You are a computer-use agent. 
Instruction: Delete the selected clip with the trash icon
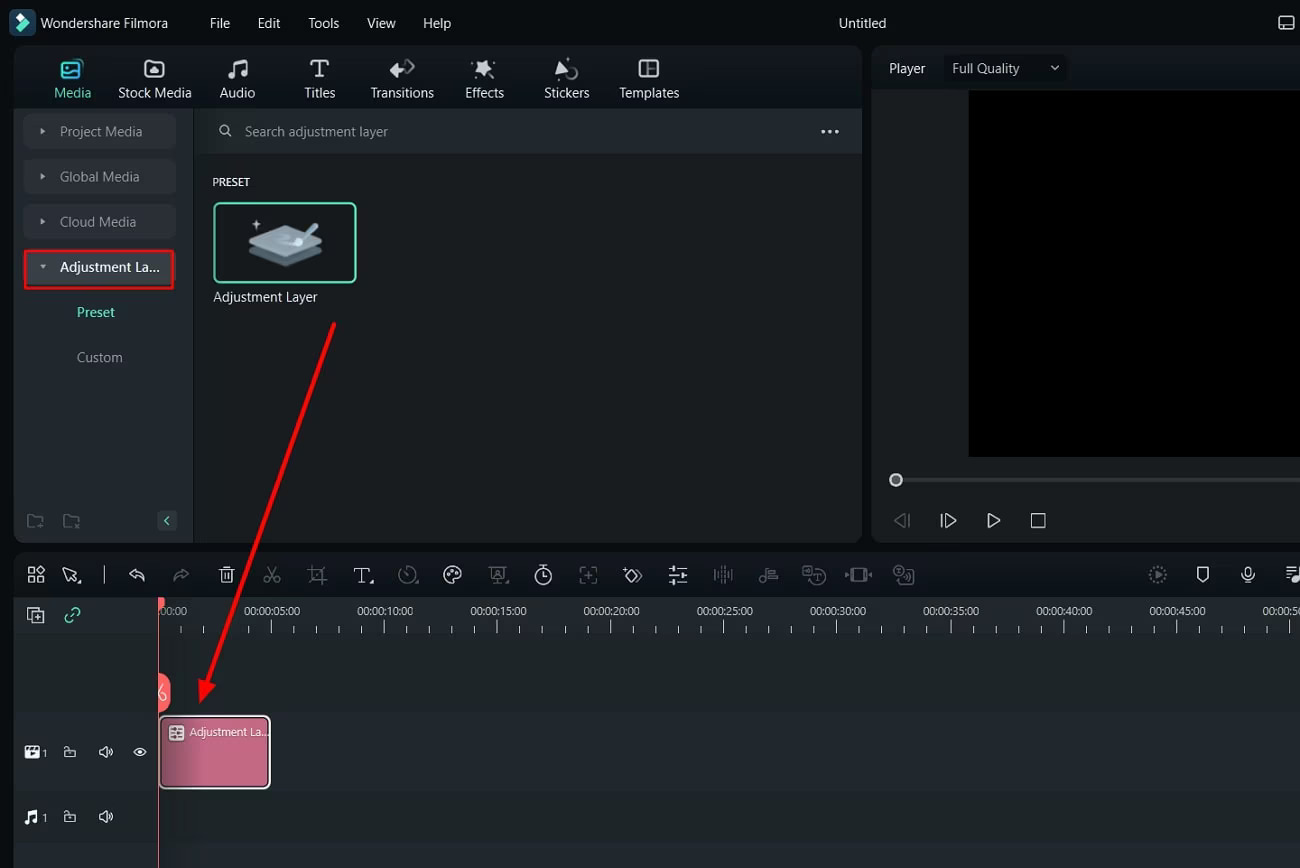(x=227, y=574)
